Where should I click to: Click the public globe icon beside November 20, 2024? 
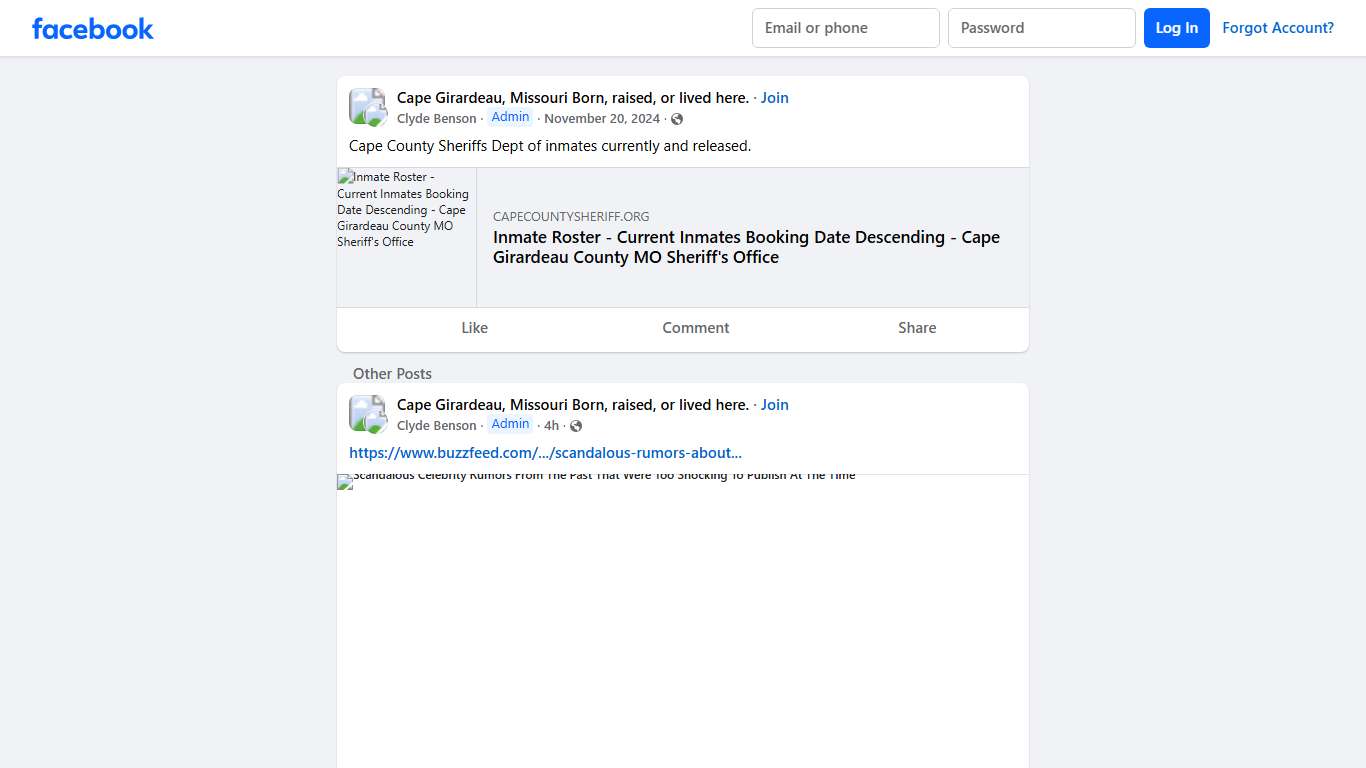[x=677, y=119]
